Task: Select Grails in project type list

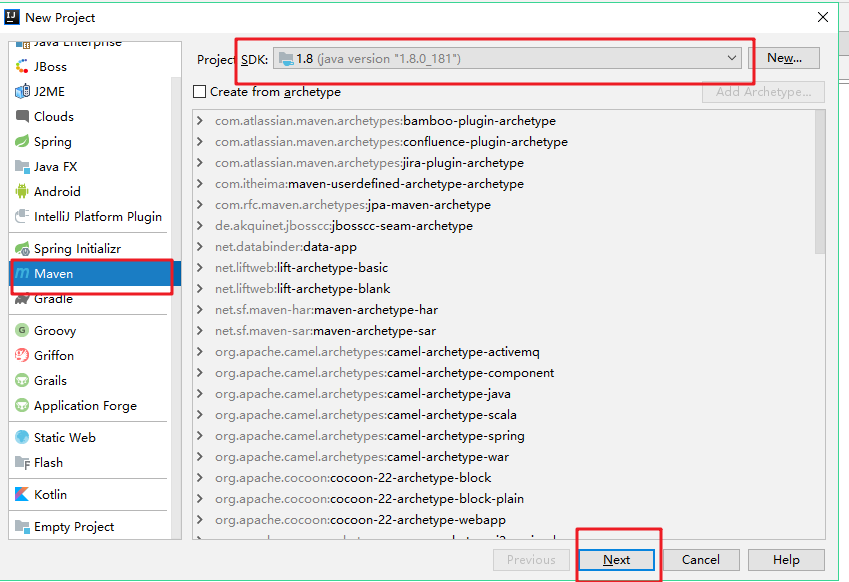Action: tap(89, 380)
